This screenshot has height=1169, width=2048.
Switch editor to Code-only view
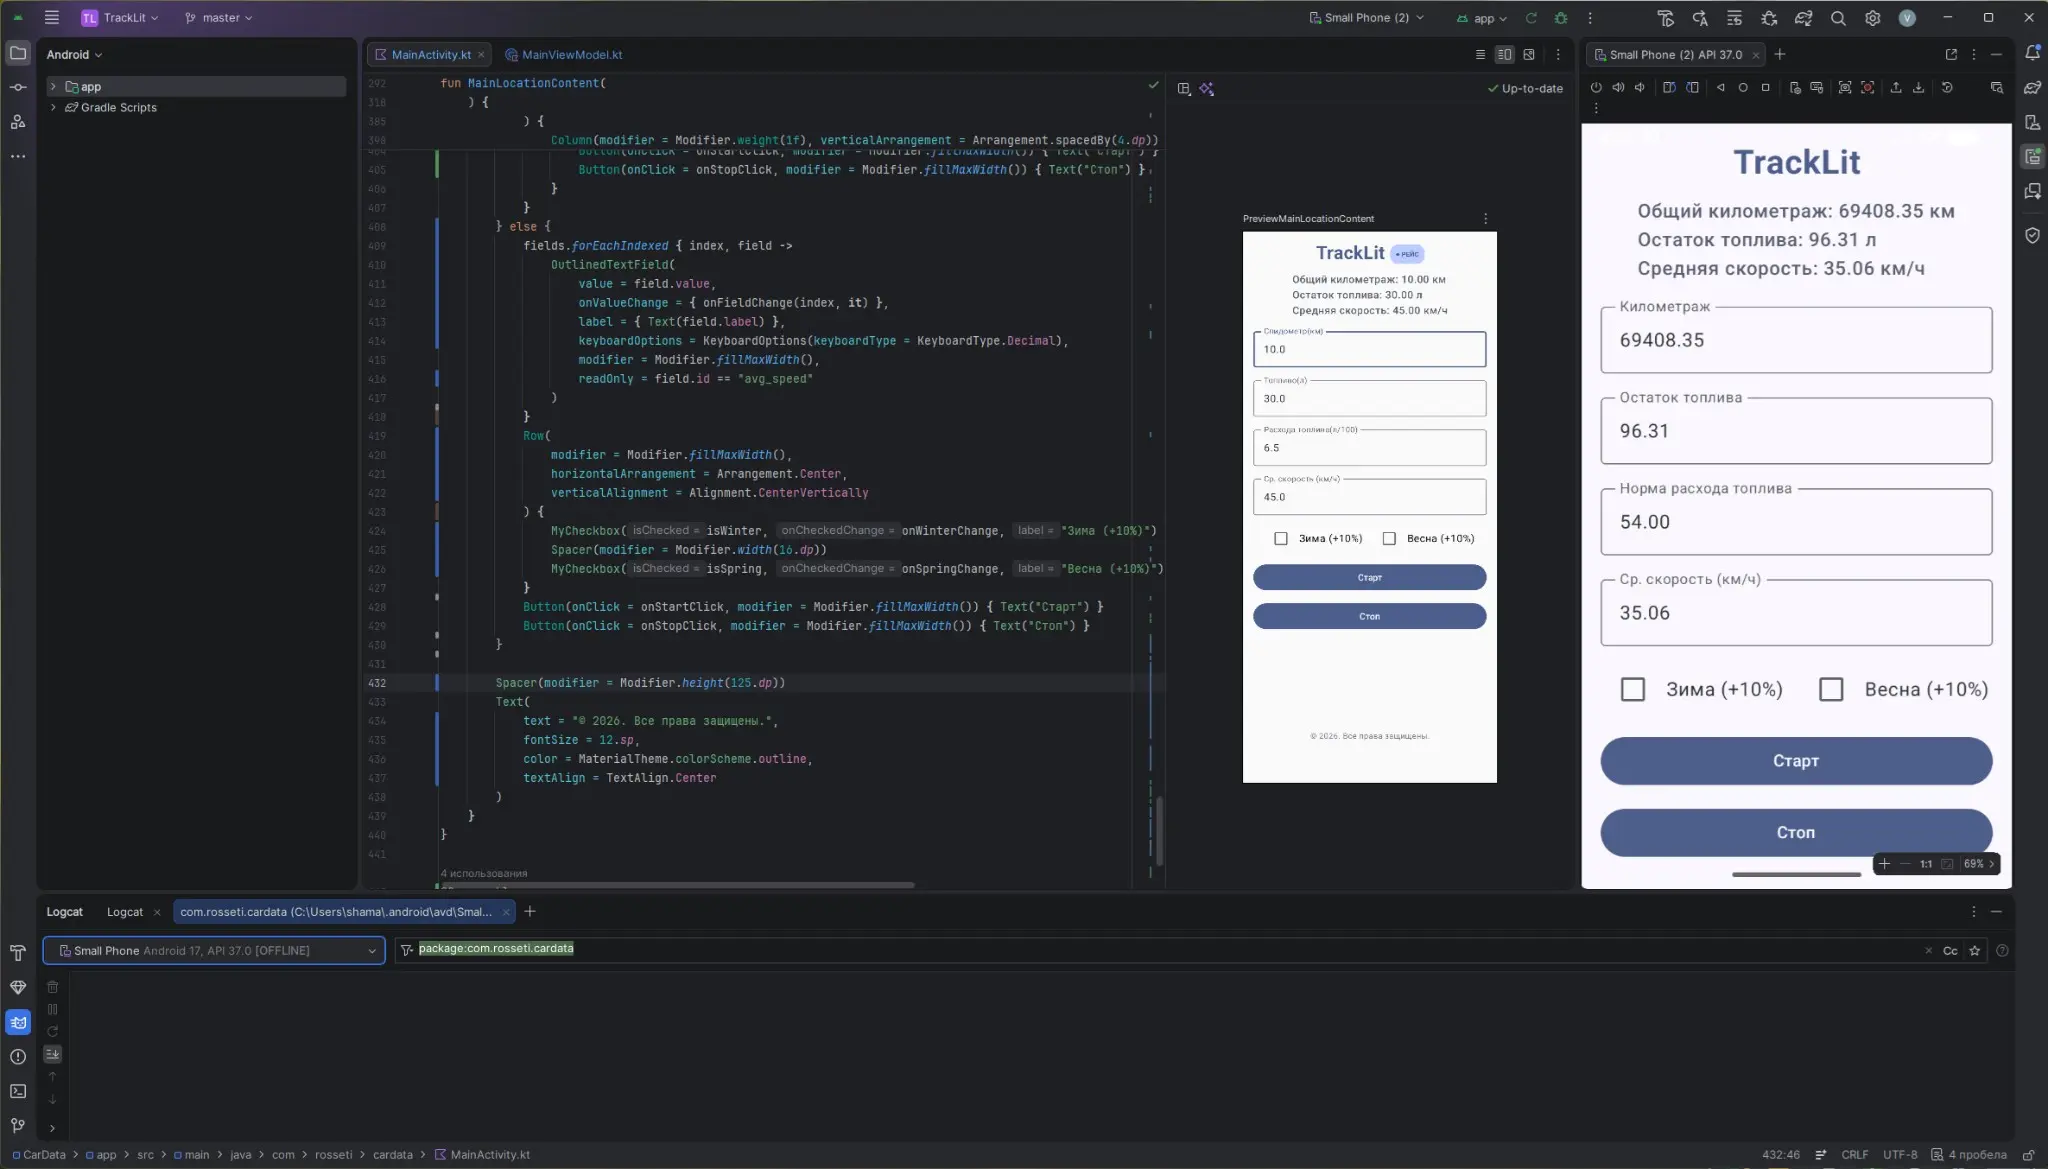tap(1480, 55)
